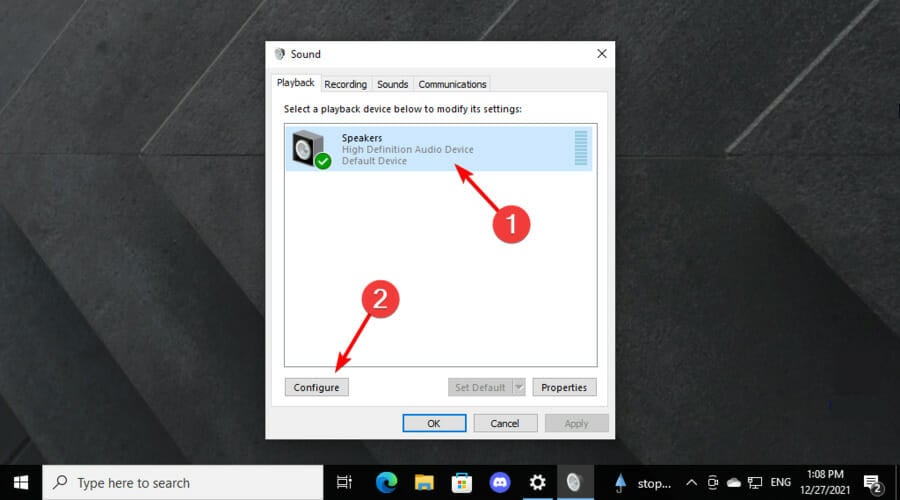Open the Windows Start menu

click(21, 483)
